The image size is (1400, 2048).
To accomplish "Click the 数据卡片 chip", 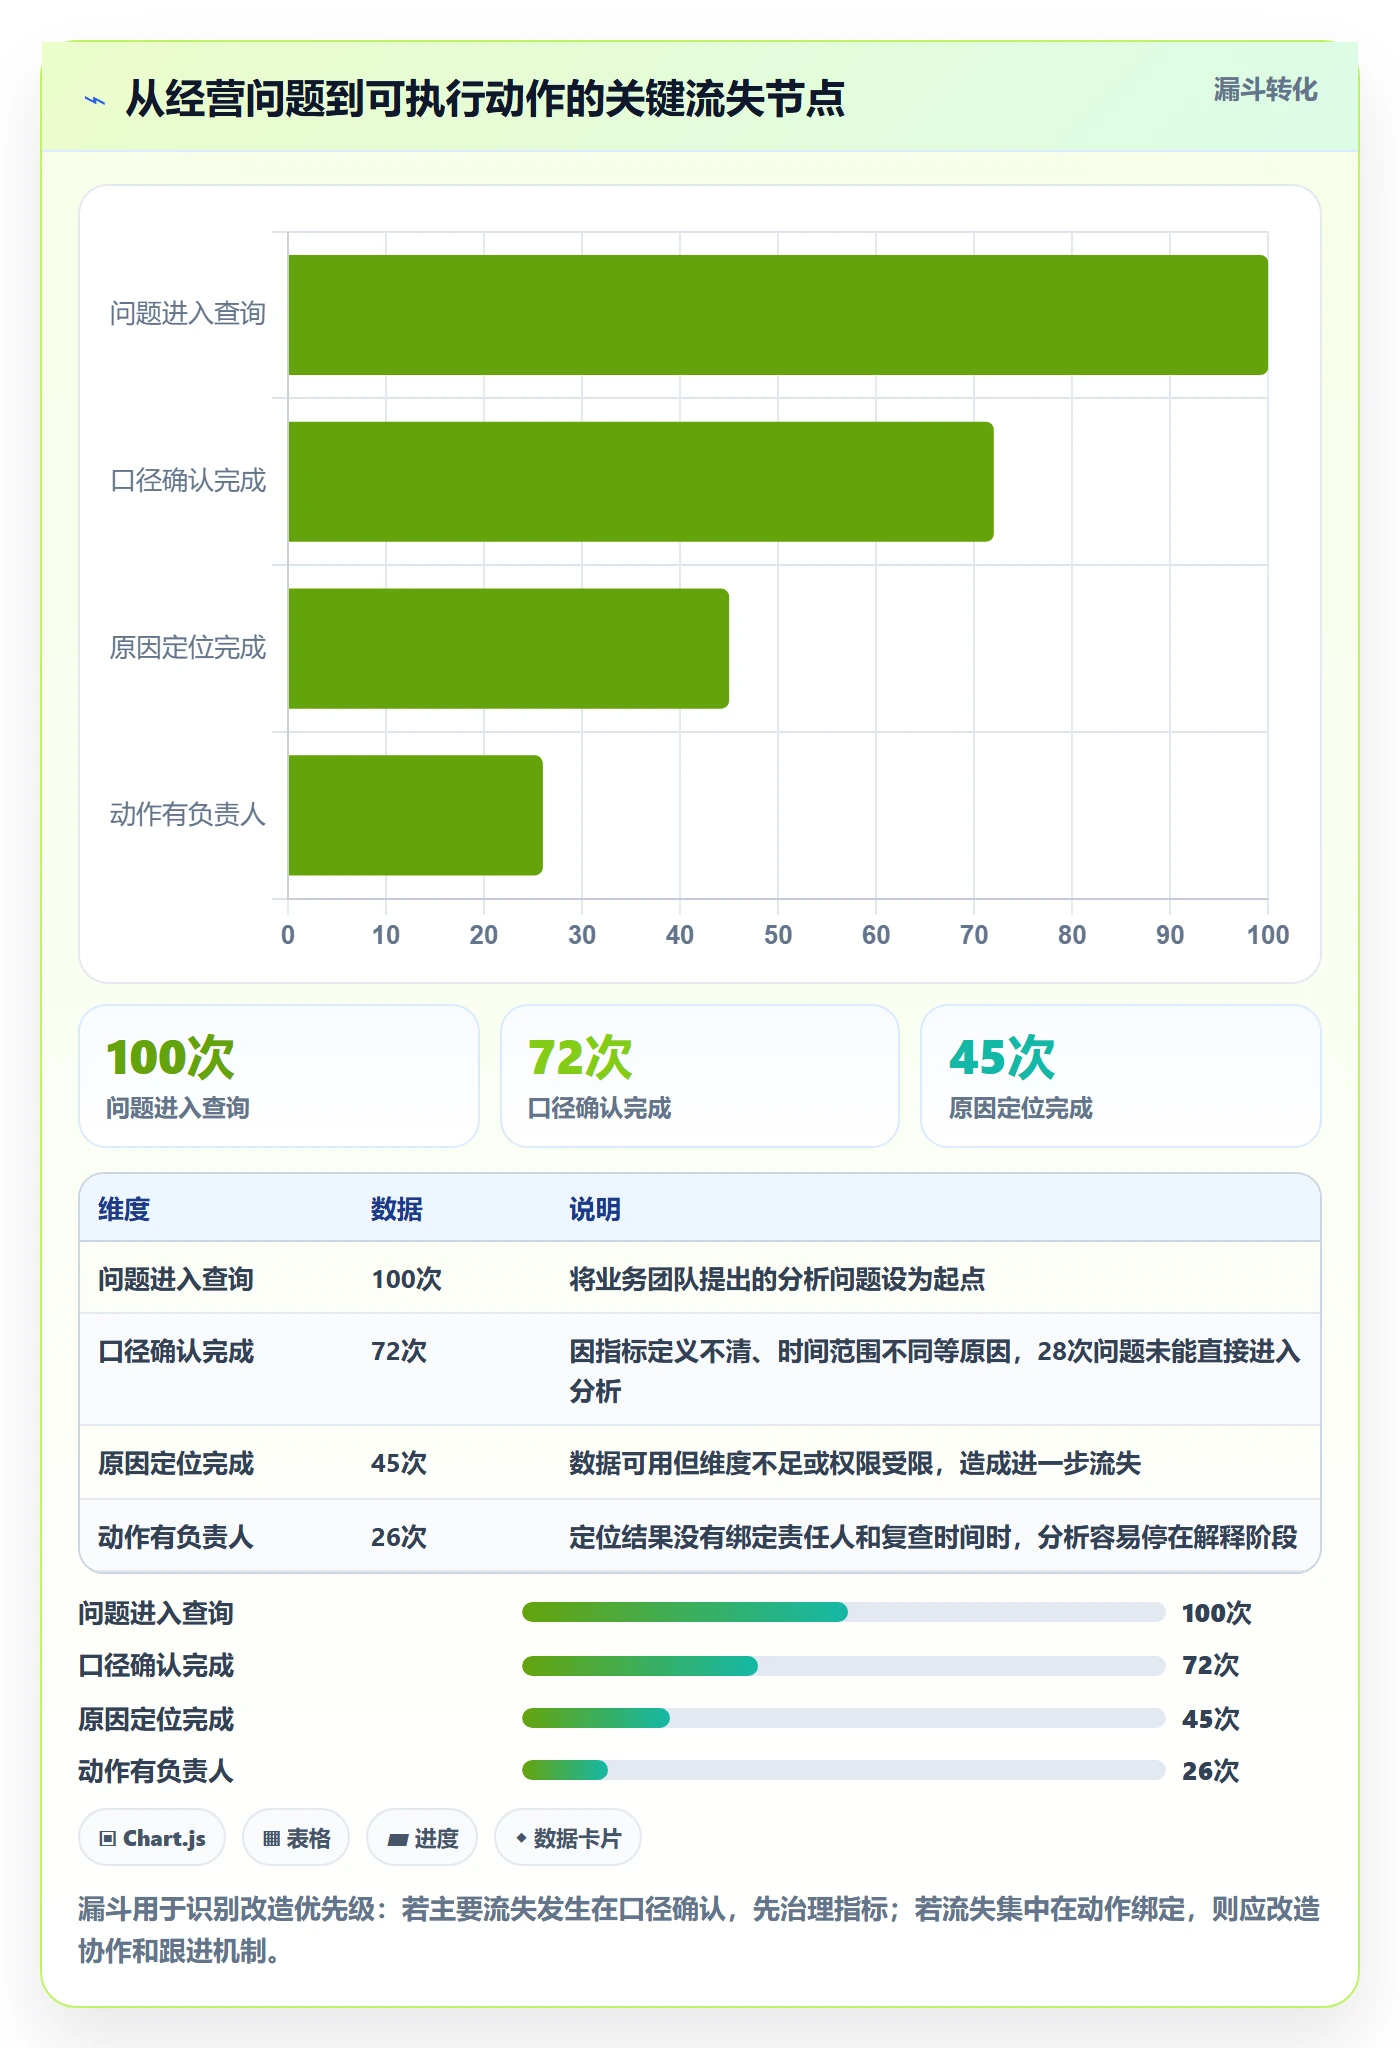I will coord(568,1838).
